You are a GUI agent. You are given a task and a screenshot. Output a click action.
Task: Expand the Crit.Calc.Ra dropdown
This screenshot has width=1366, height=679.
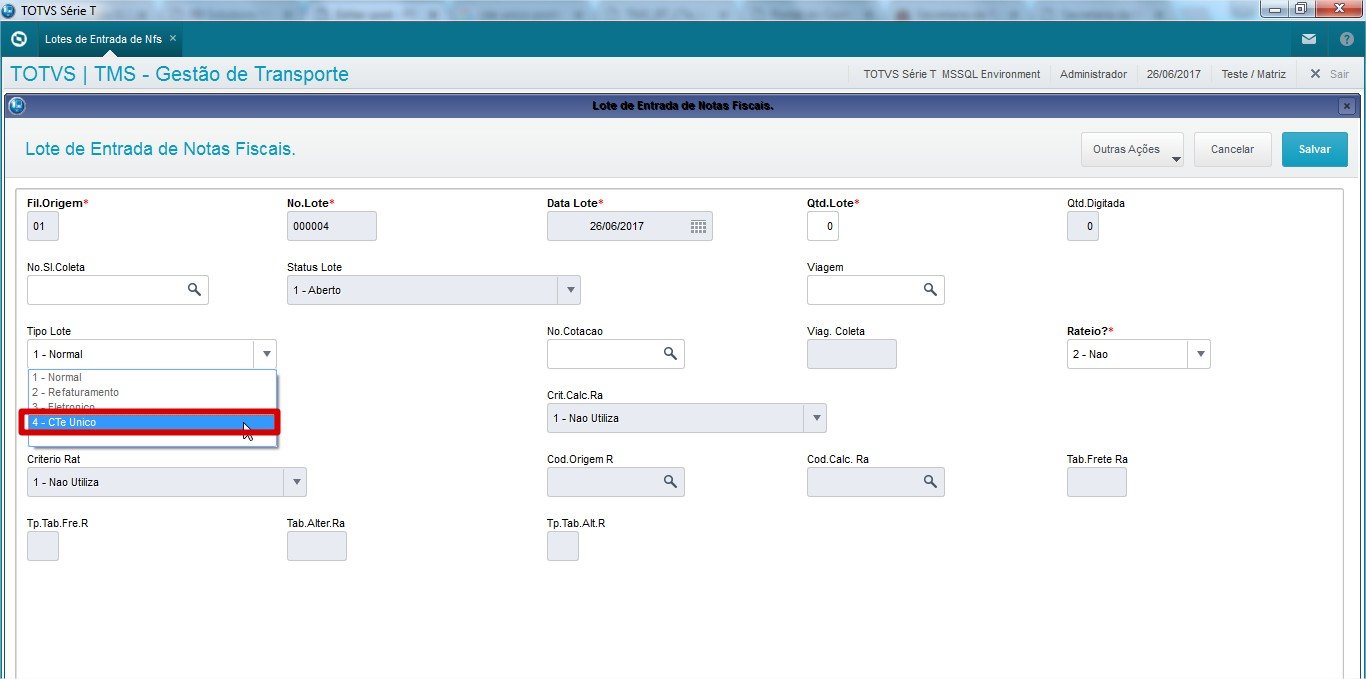click(x=816, y=418)
